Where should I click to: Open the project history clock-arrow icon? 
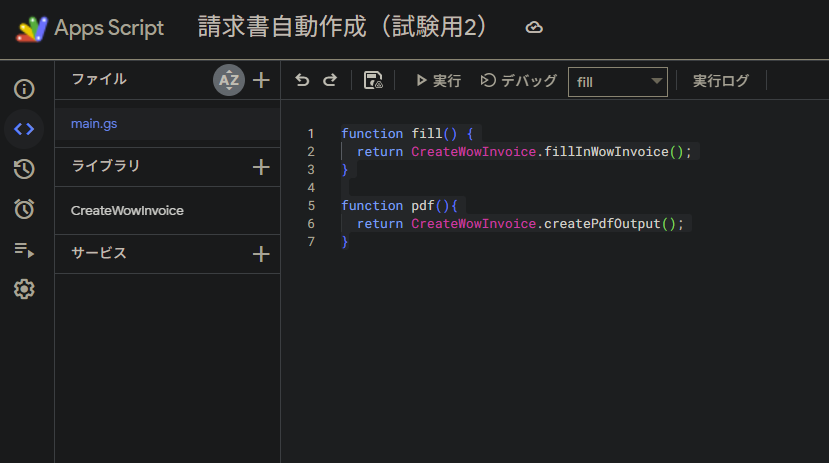pyautogui.click(x=24, y=169)
